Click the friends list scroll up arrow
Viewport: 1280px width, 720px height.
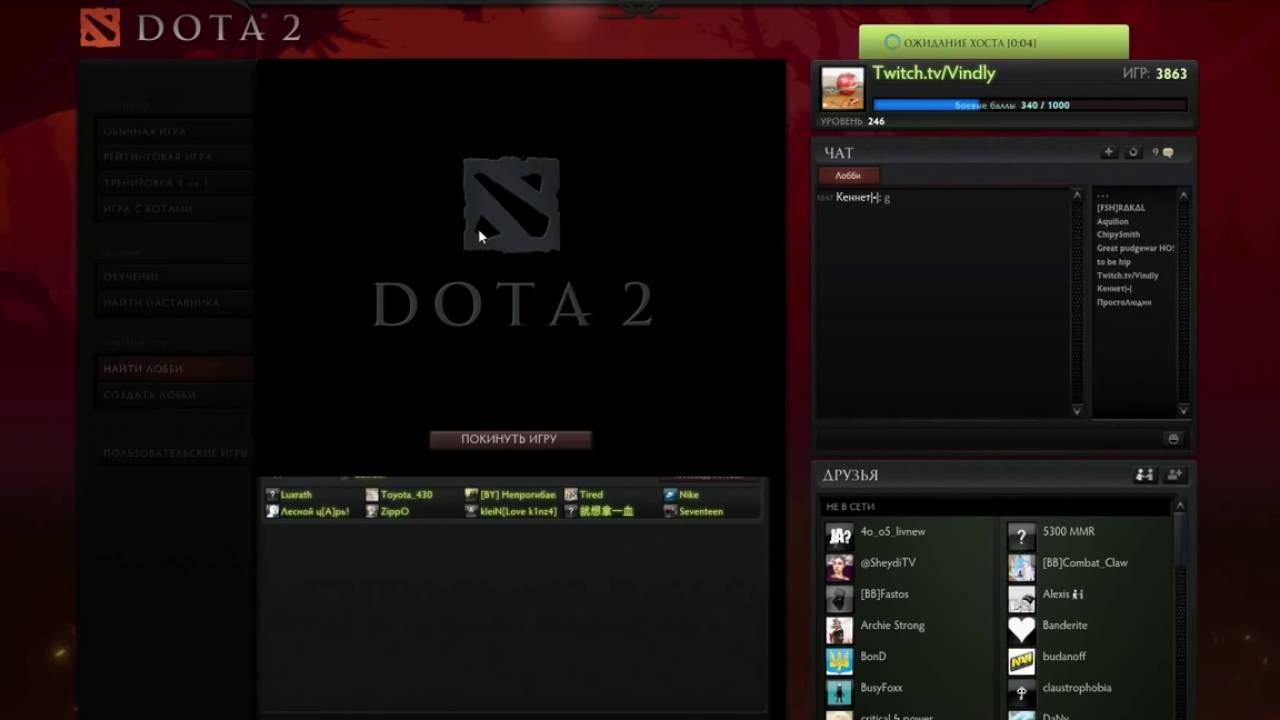[1182, 506]
